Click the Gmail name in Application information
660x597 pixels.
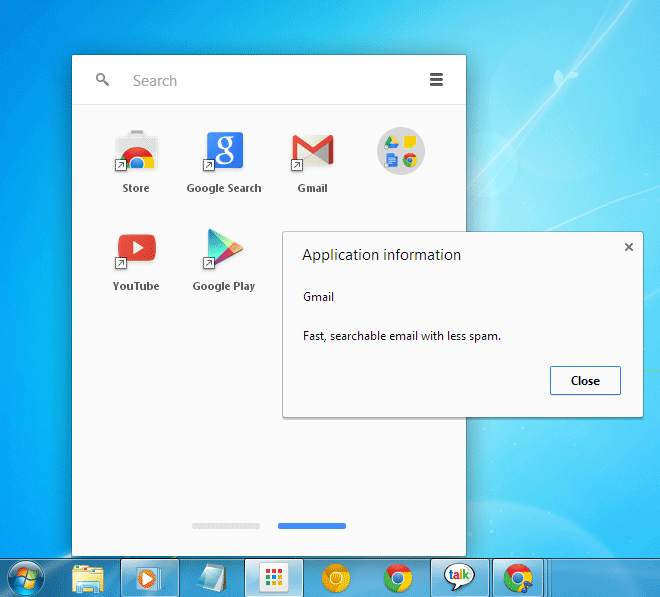(x=318, y=297)
